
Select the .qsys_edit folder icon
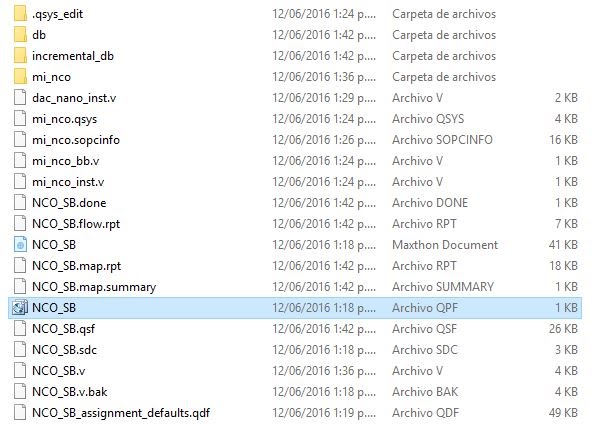[20, 13]
